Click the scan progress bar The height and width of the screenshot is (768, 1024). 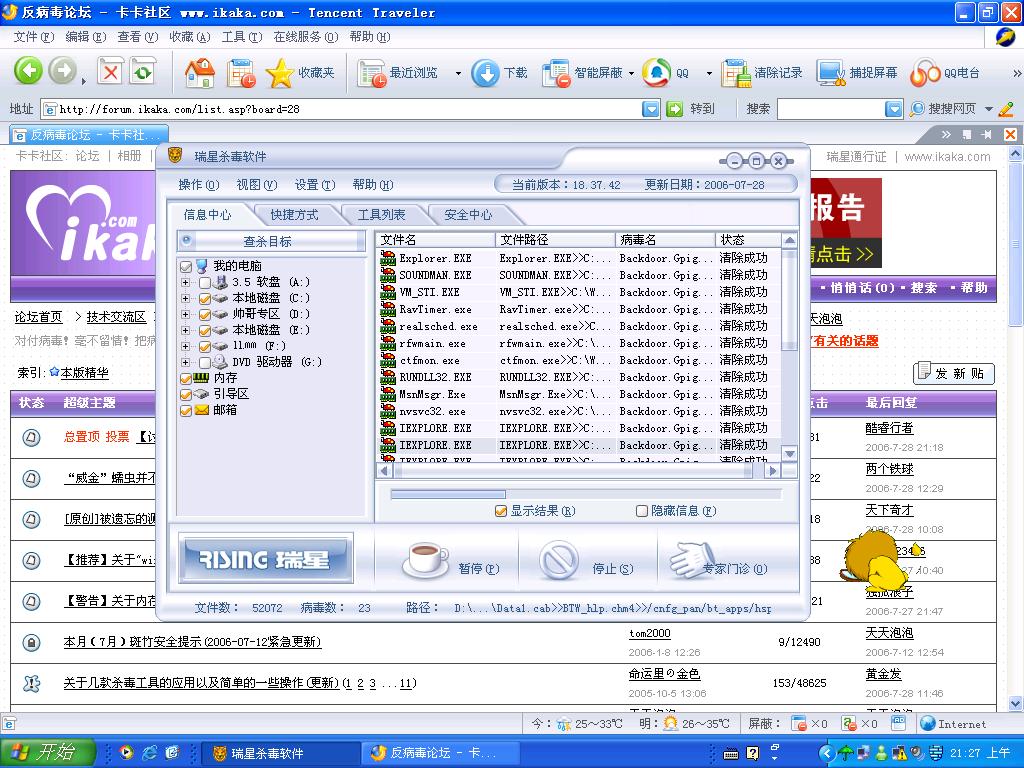click(x=585, y=494)
